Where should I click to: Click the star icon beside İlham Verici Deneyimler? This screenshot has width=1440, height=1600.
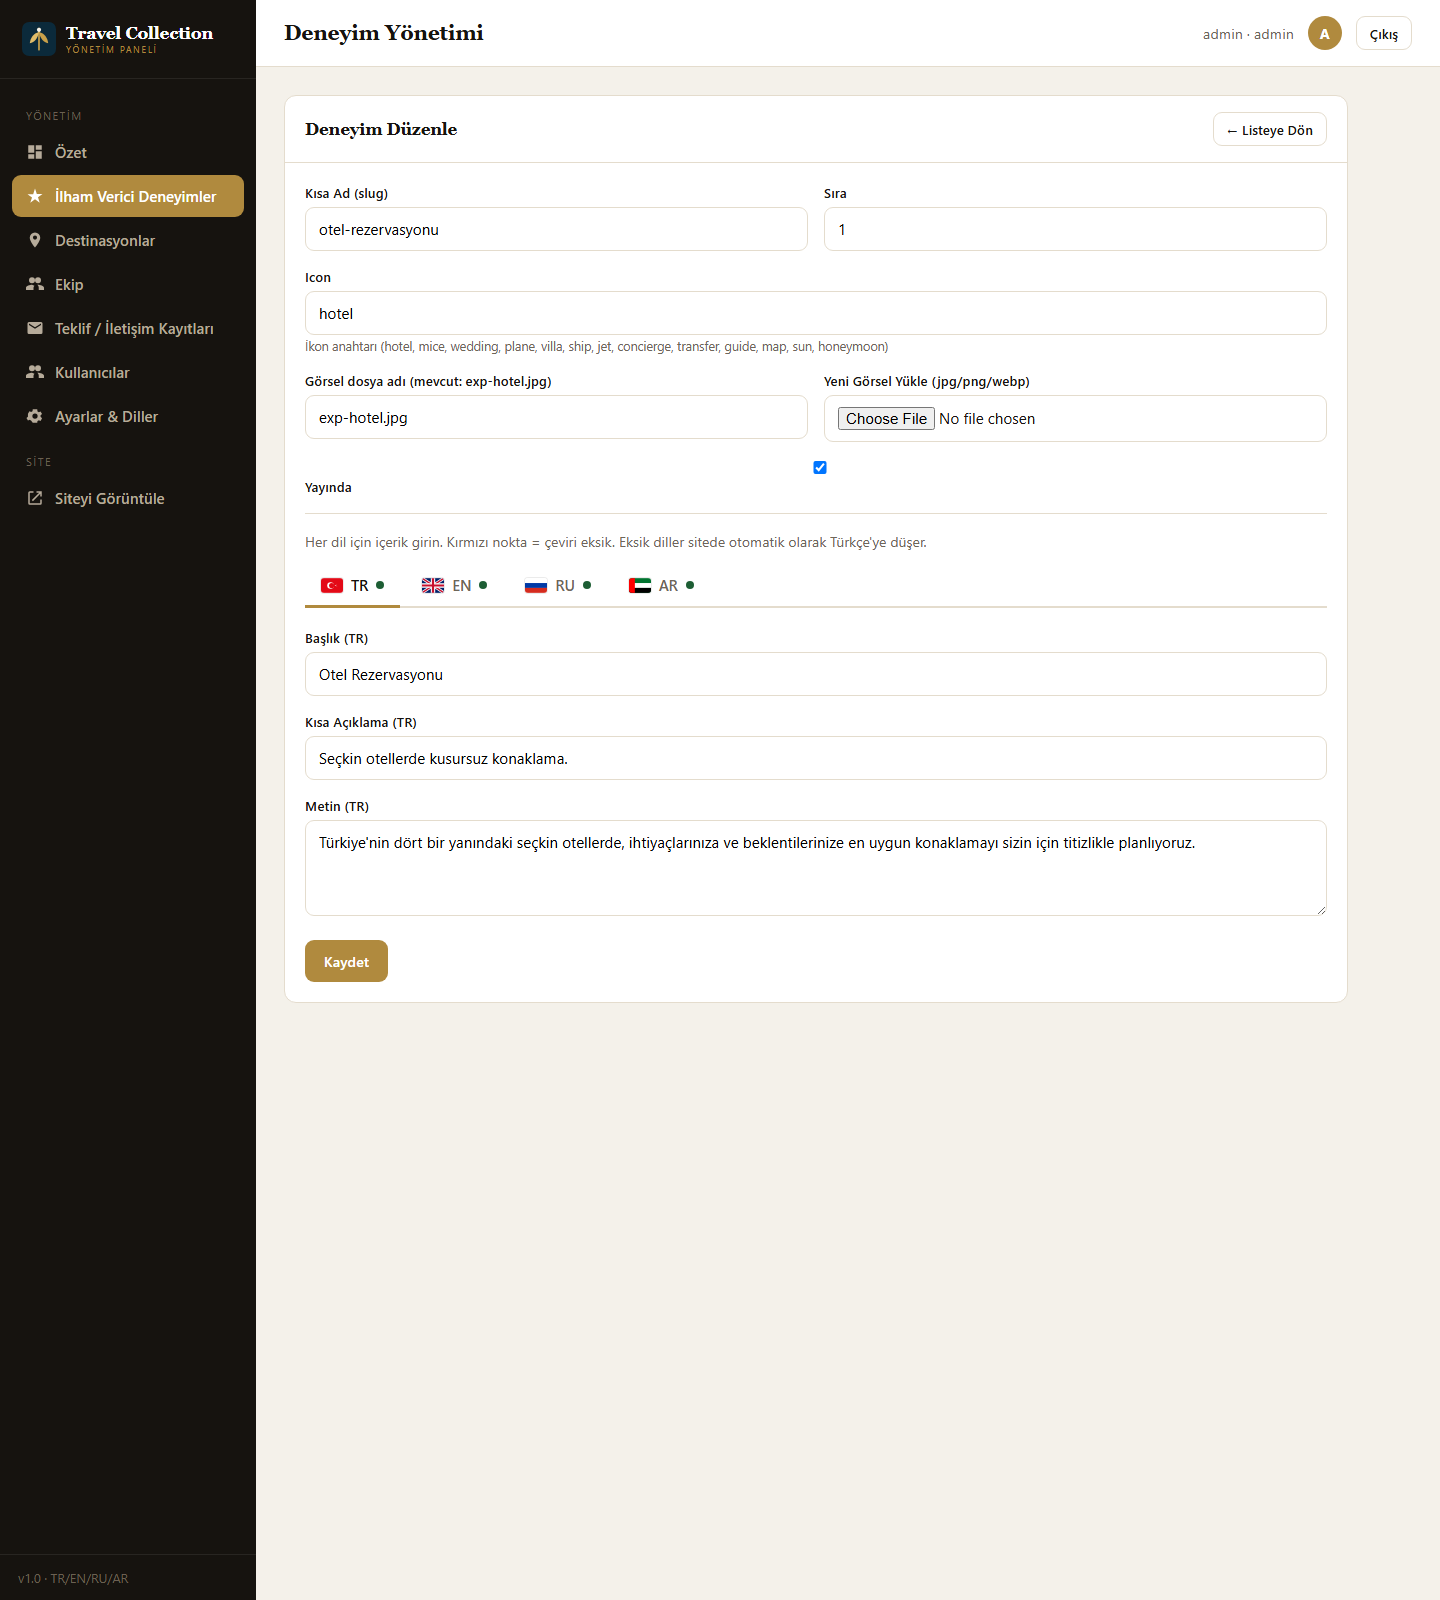point(35,196)
